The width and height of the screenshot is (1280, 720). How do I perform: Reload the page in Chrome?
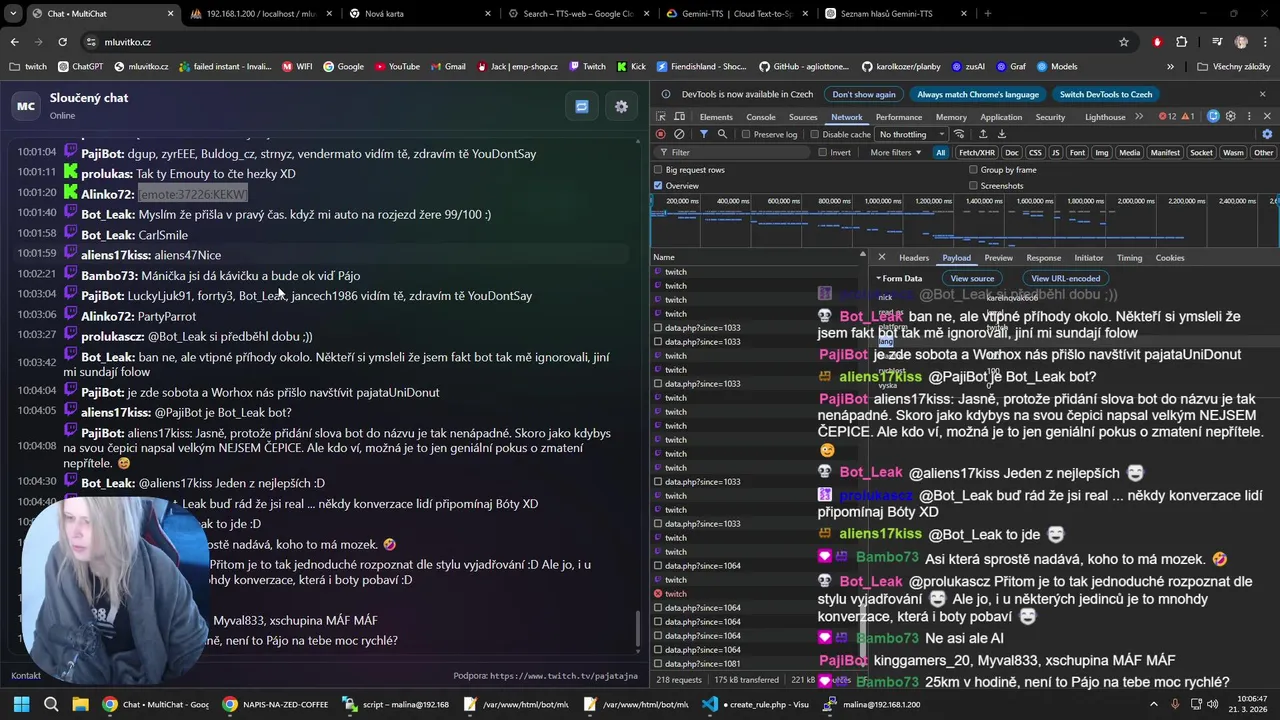coord(62,42)
